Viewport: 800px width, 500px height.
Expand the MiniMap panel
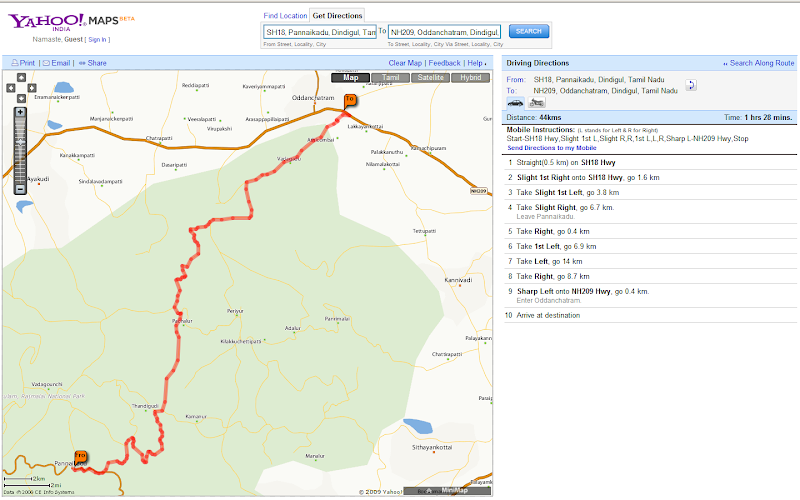447,491
